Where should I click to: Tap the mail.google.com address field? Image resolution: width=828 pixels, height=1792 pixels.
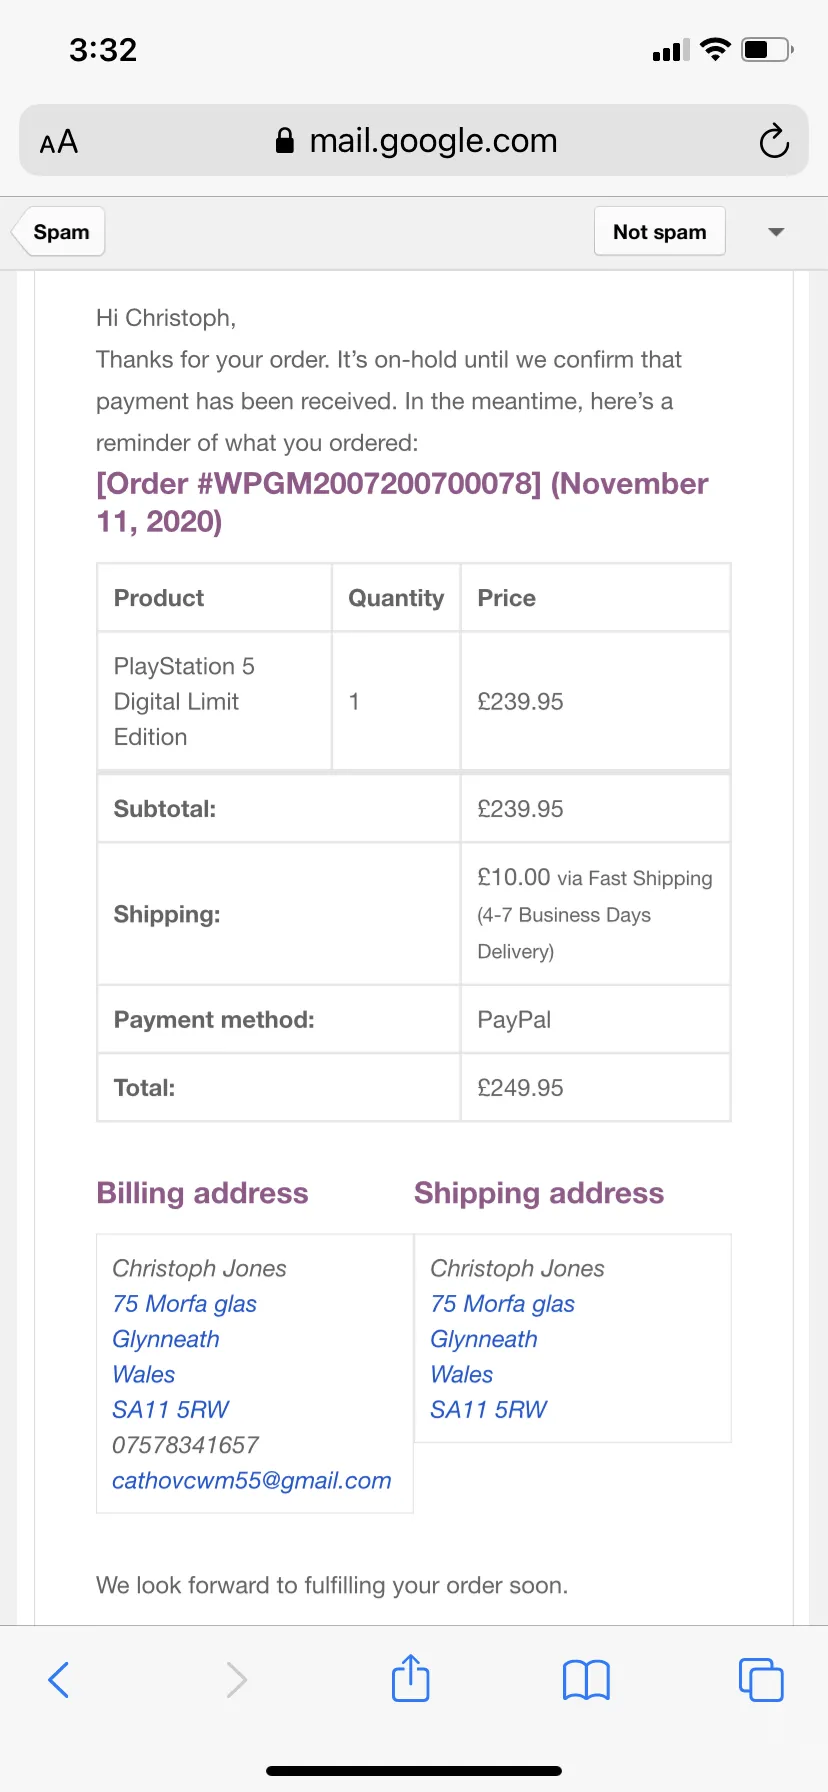tap(414, 141)
